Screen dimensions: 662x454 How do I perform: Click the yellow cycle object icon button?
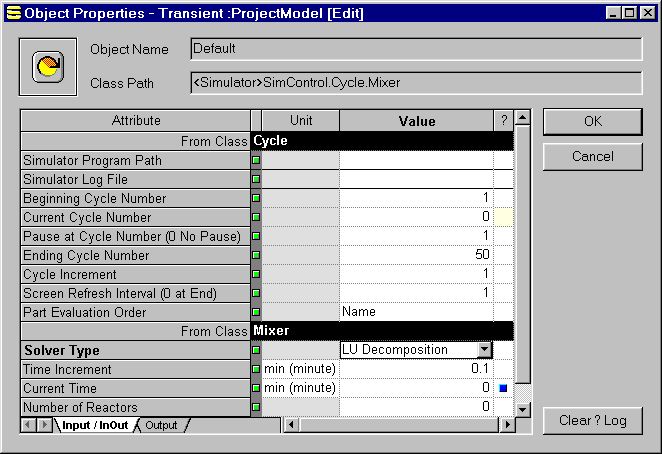click(46, 67)
